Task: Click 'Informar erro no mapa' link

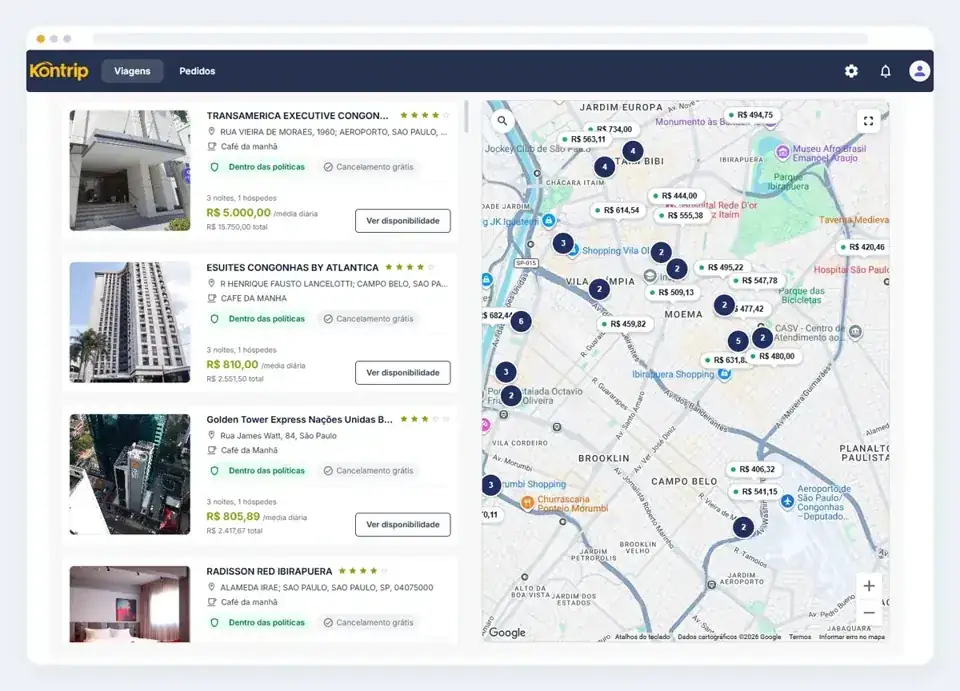Action: coord(852,637)
